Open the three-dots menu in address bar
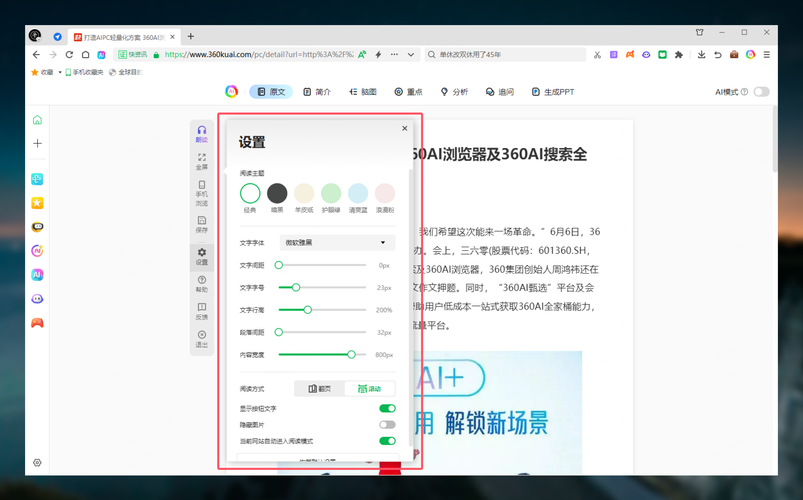Image resolution: width=803 pixels, height=500 pixels. 394,54
